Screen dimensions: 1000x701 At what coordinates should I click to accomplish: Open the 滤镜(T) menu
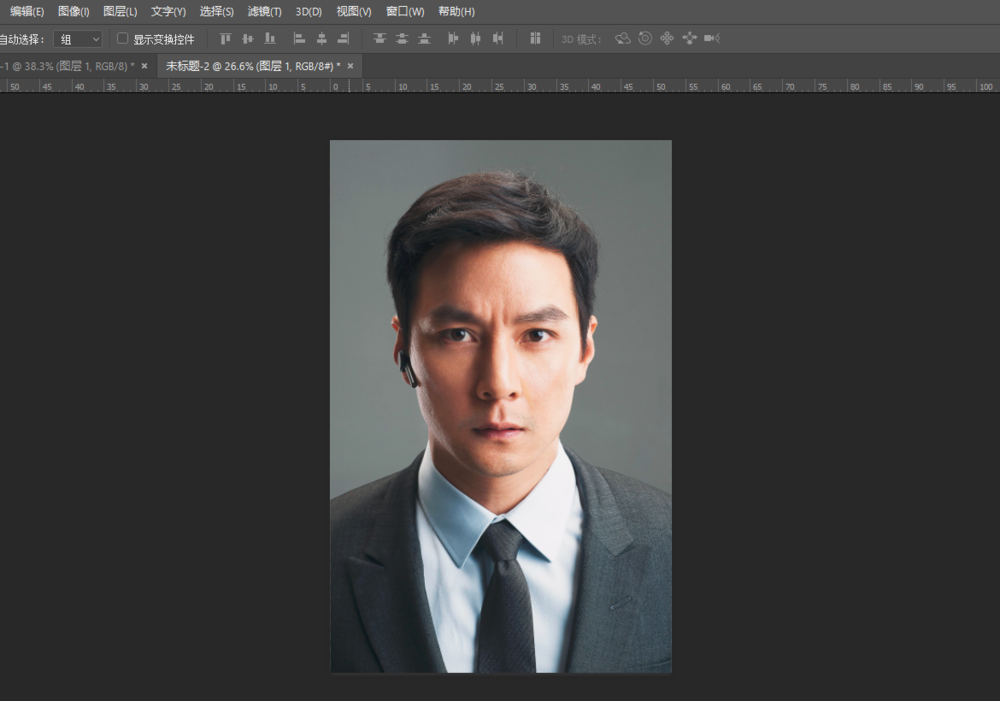click(x=264, y=11)
